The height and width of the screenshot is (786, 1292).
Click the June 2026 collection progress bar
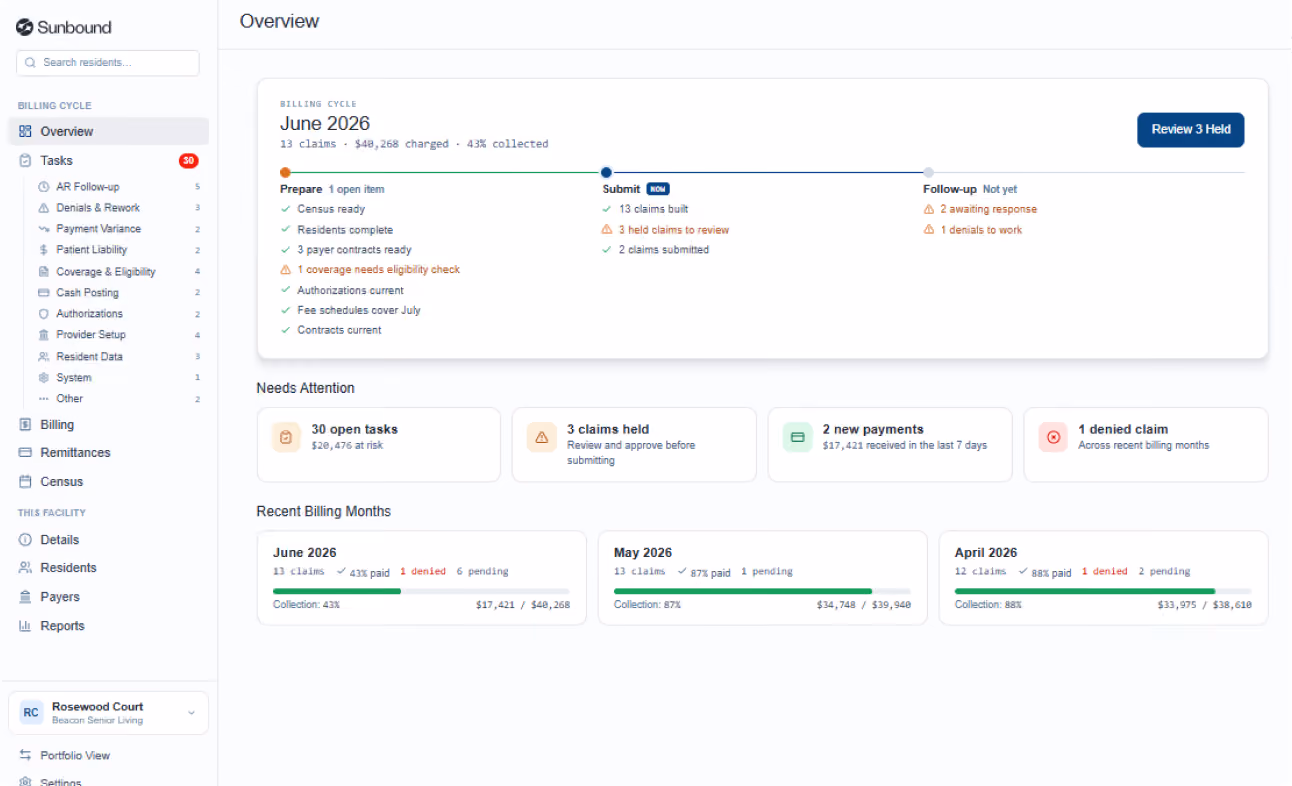(421, 591)
